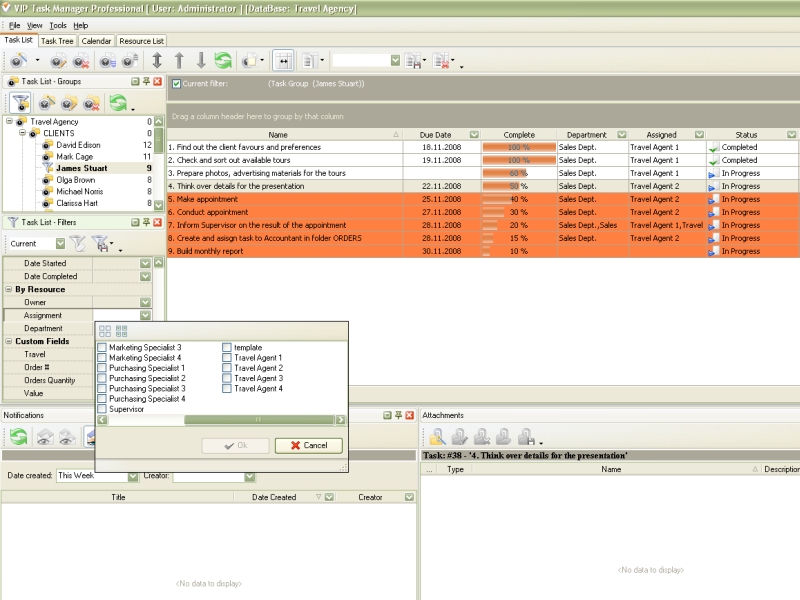The image size is (800, 600).
Task: Open the This Week date created dropdown
Action: pos(133,476)
